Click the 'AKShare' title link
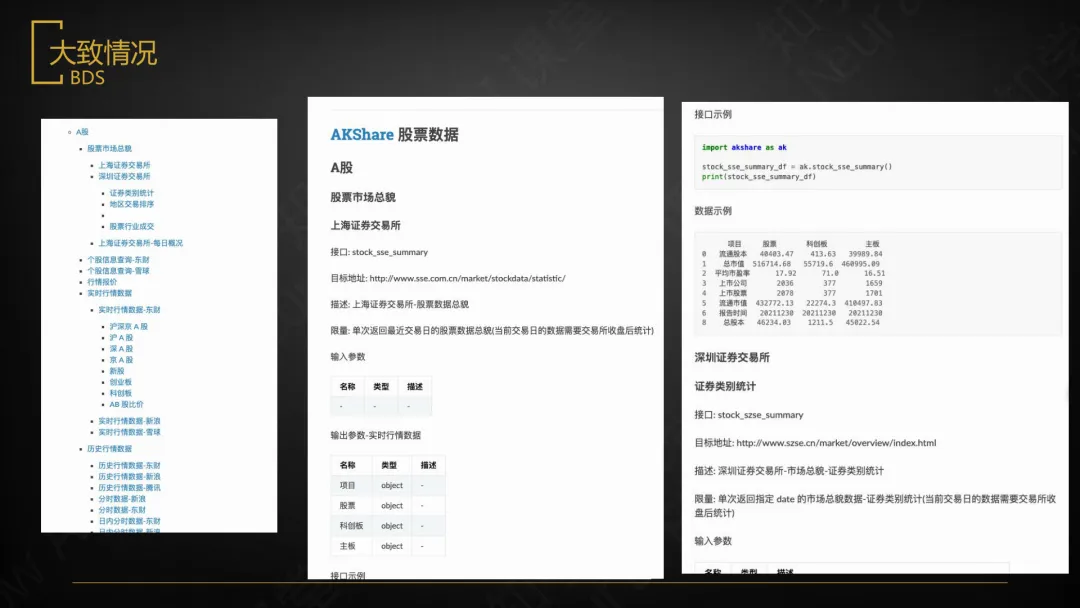The height and width of the screenshot is (608, 1080). click(362, 134)
